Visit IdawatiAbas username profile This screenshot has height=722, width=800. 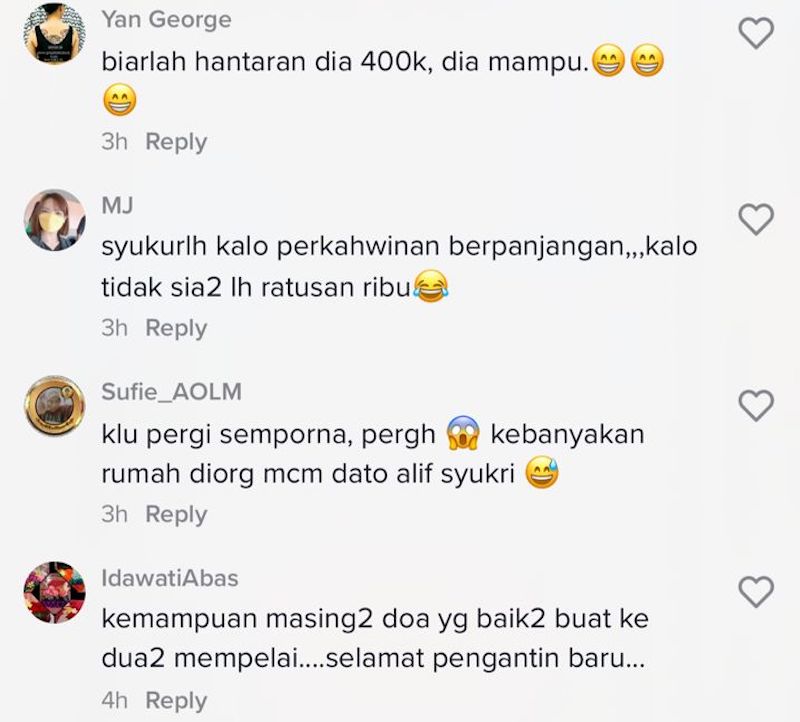point(170,578)
